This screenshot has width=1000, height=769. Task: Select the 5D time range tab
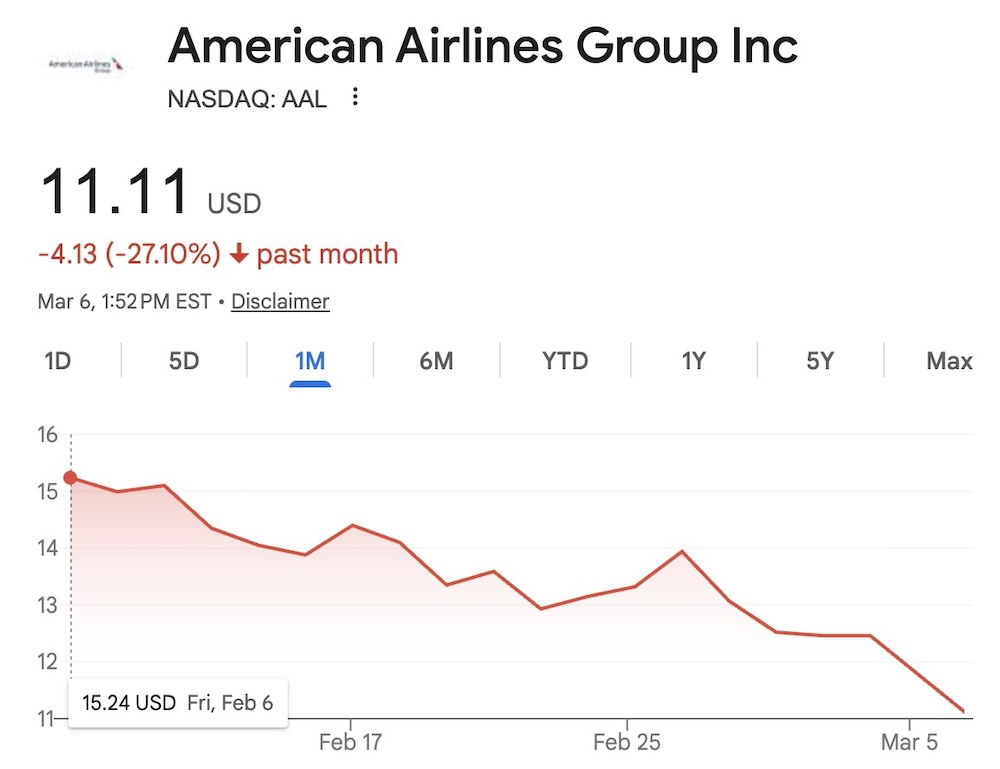click(x=184, y=361)
